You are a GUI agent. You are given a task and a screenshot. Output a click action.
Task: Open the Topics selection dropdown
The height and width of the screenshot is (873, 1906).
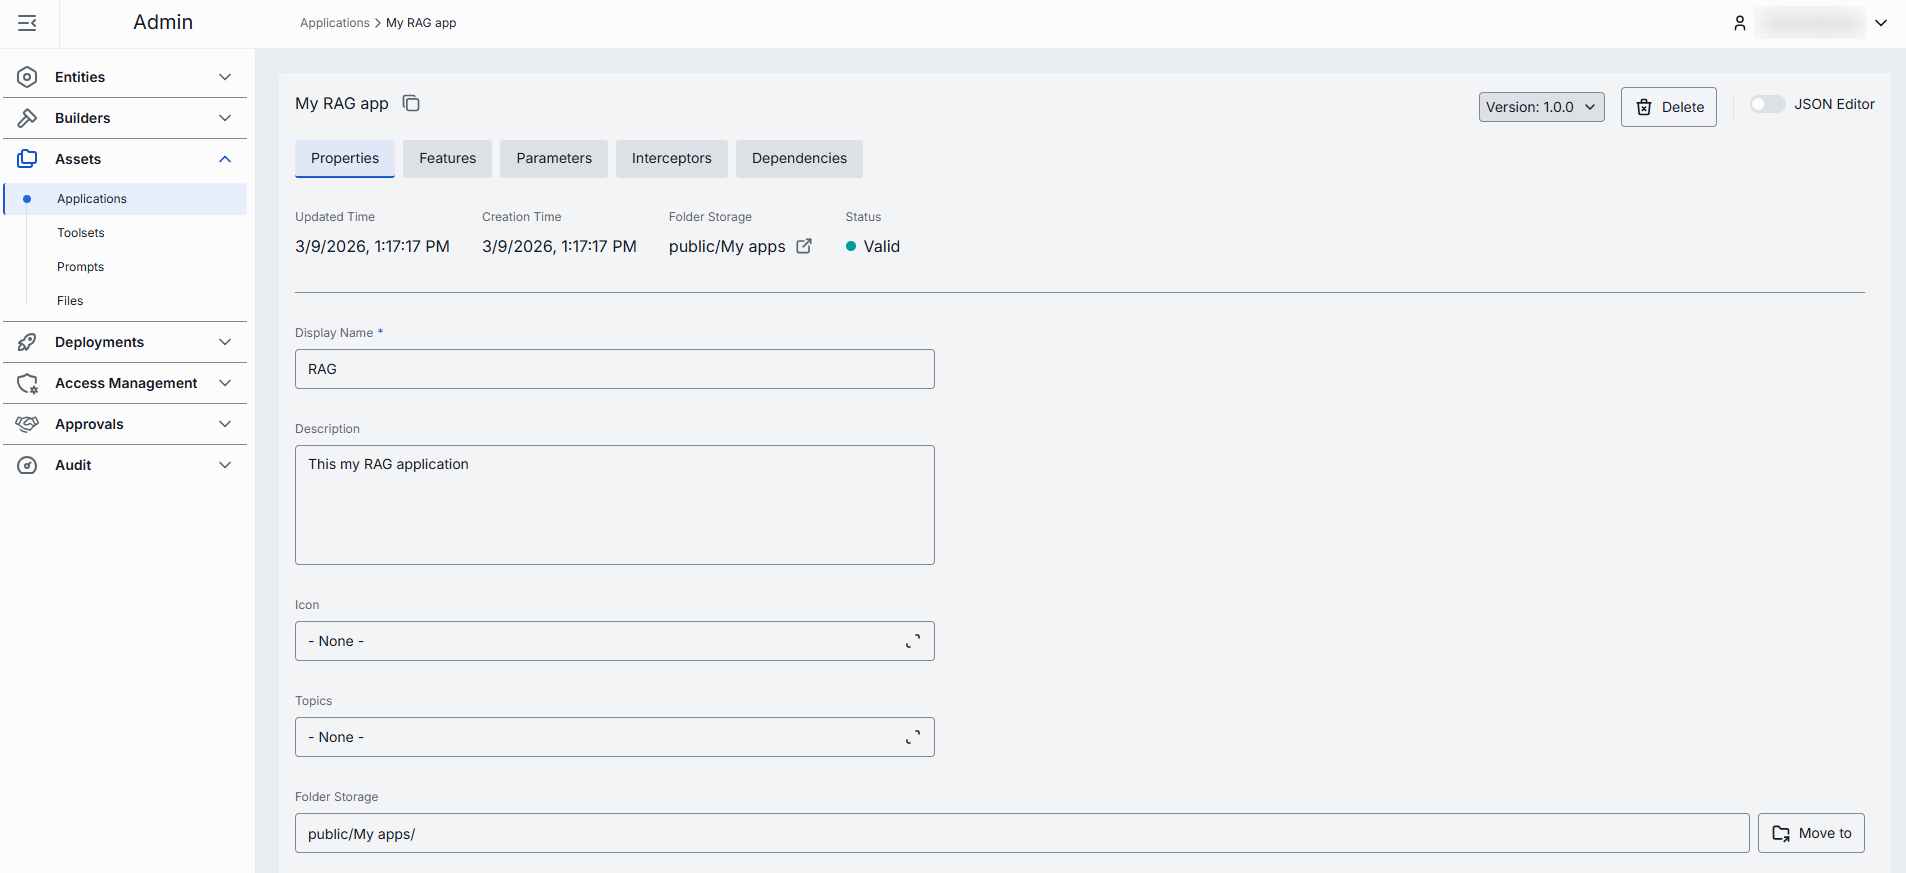pyautogui.click(x=614, y=737)
